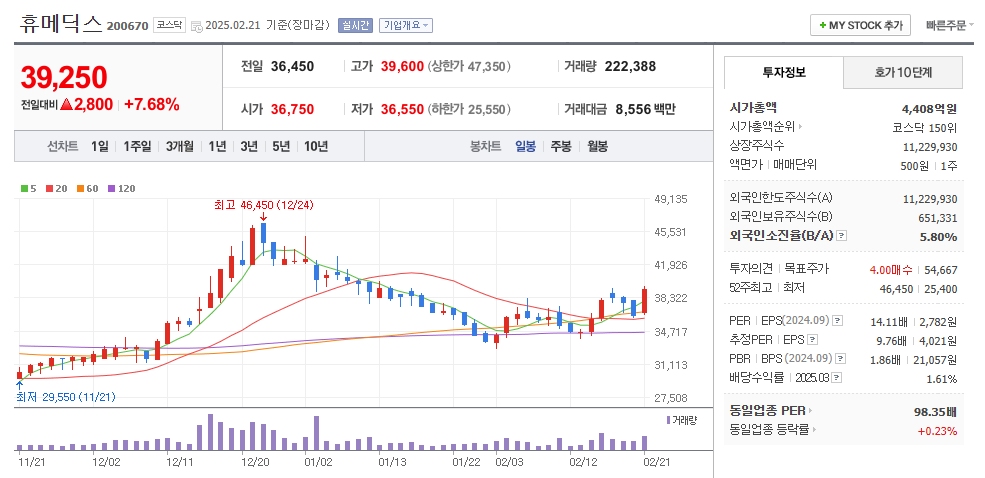Show the 주봉 candlestick chart
985x478 pixels.
(x=561, y=146)
